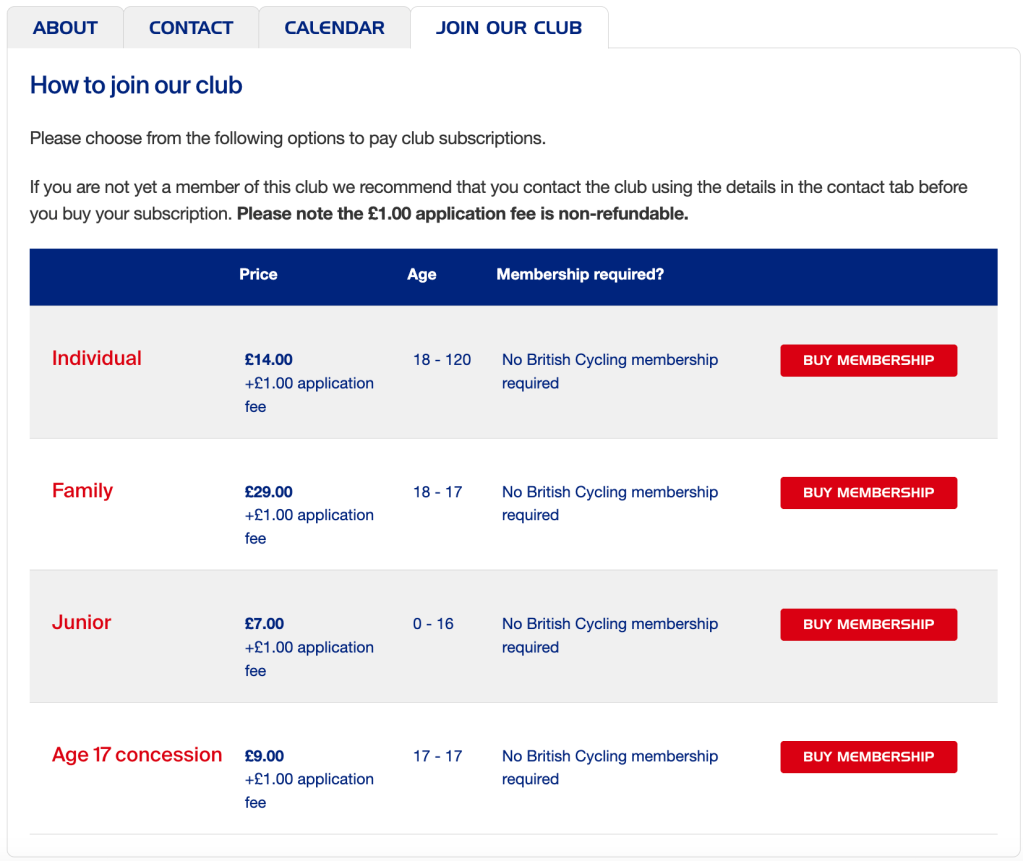Select the Family membership name
1023x861 pixels.
coord(82,490)
